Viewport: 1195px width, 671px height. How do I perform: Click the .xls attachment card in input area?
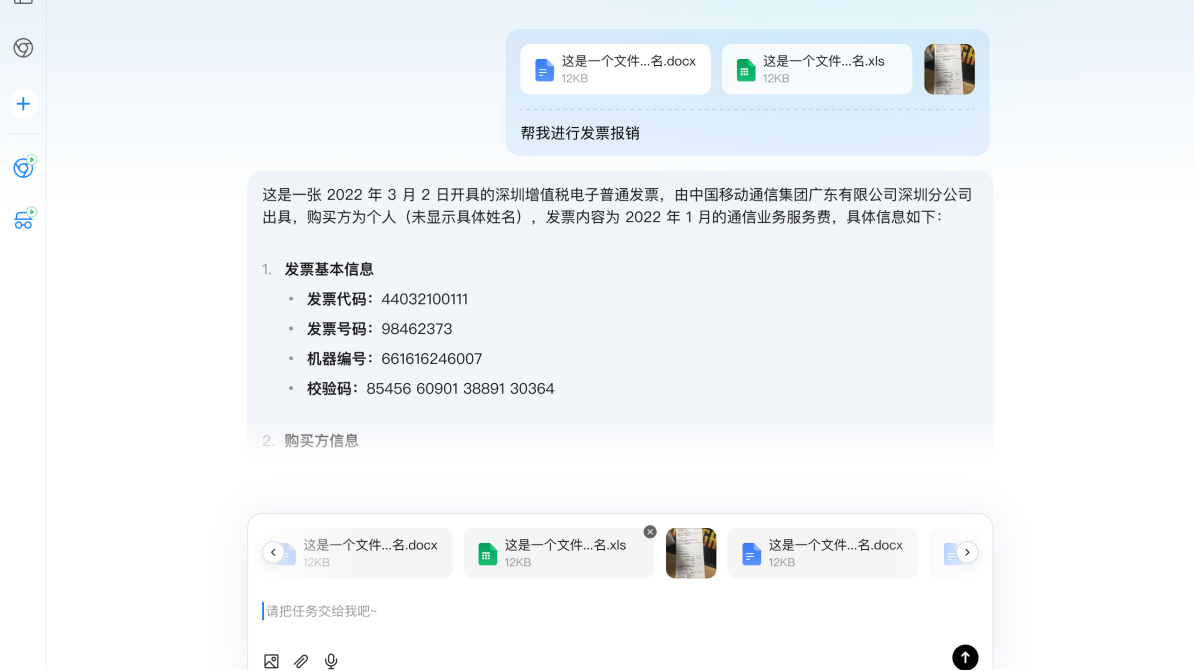click(x=558, y=553)
